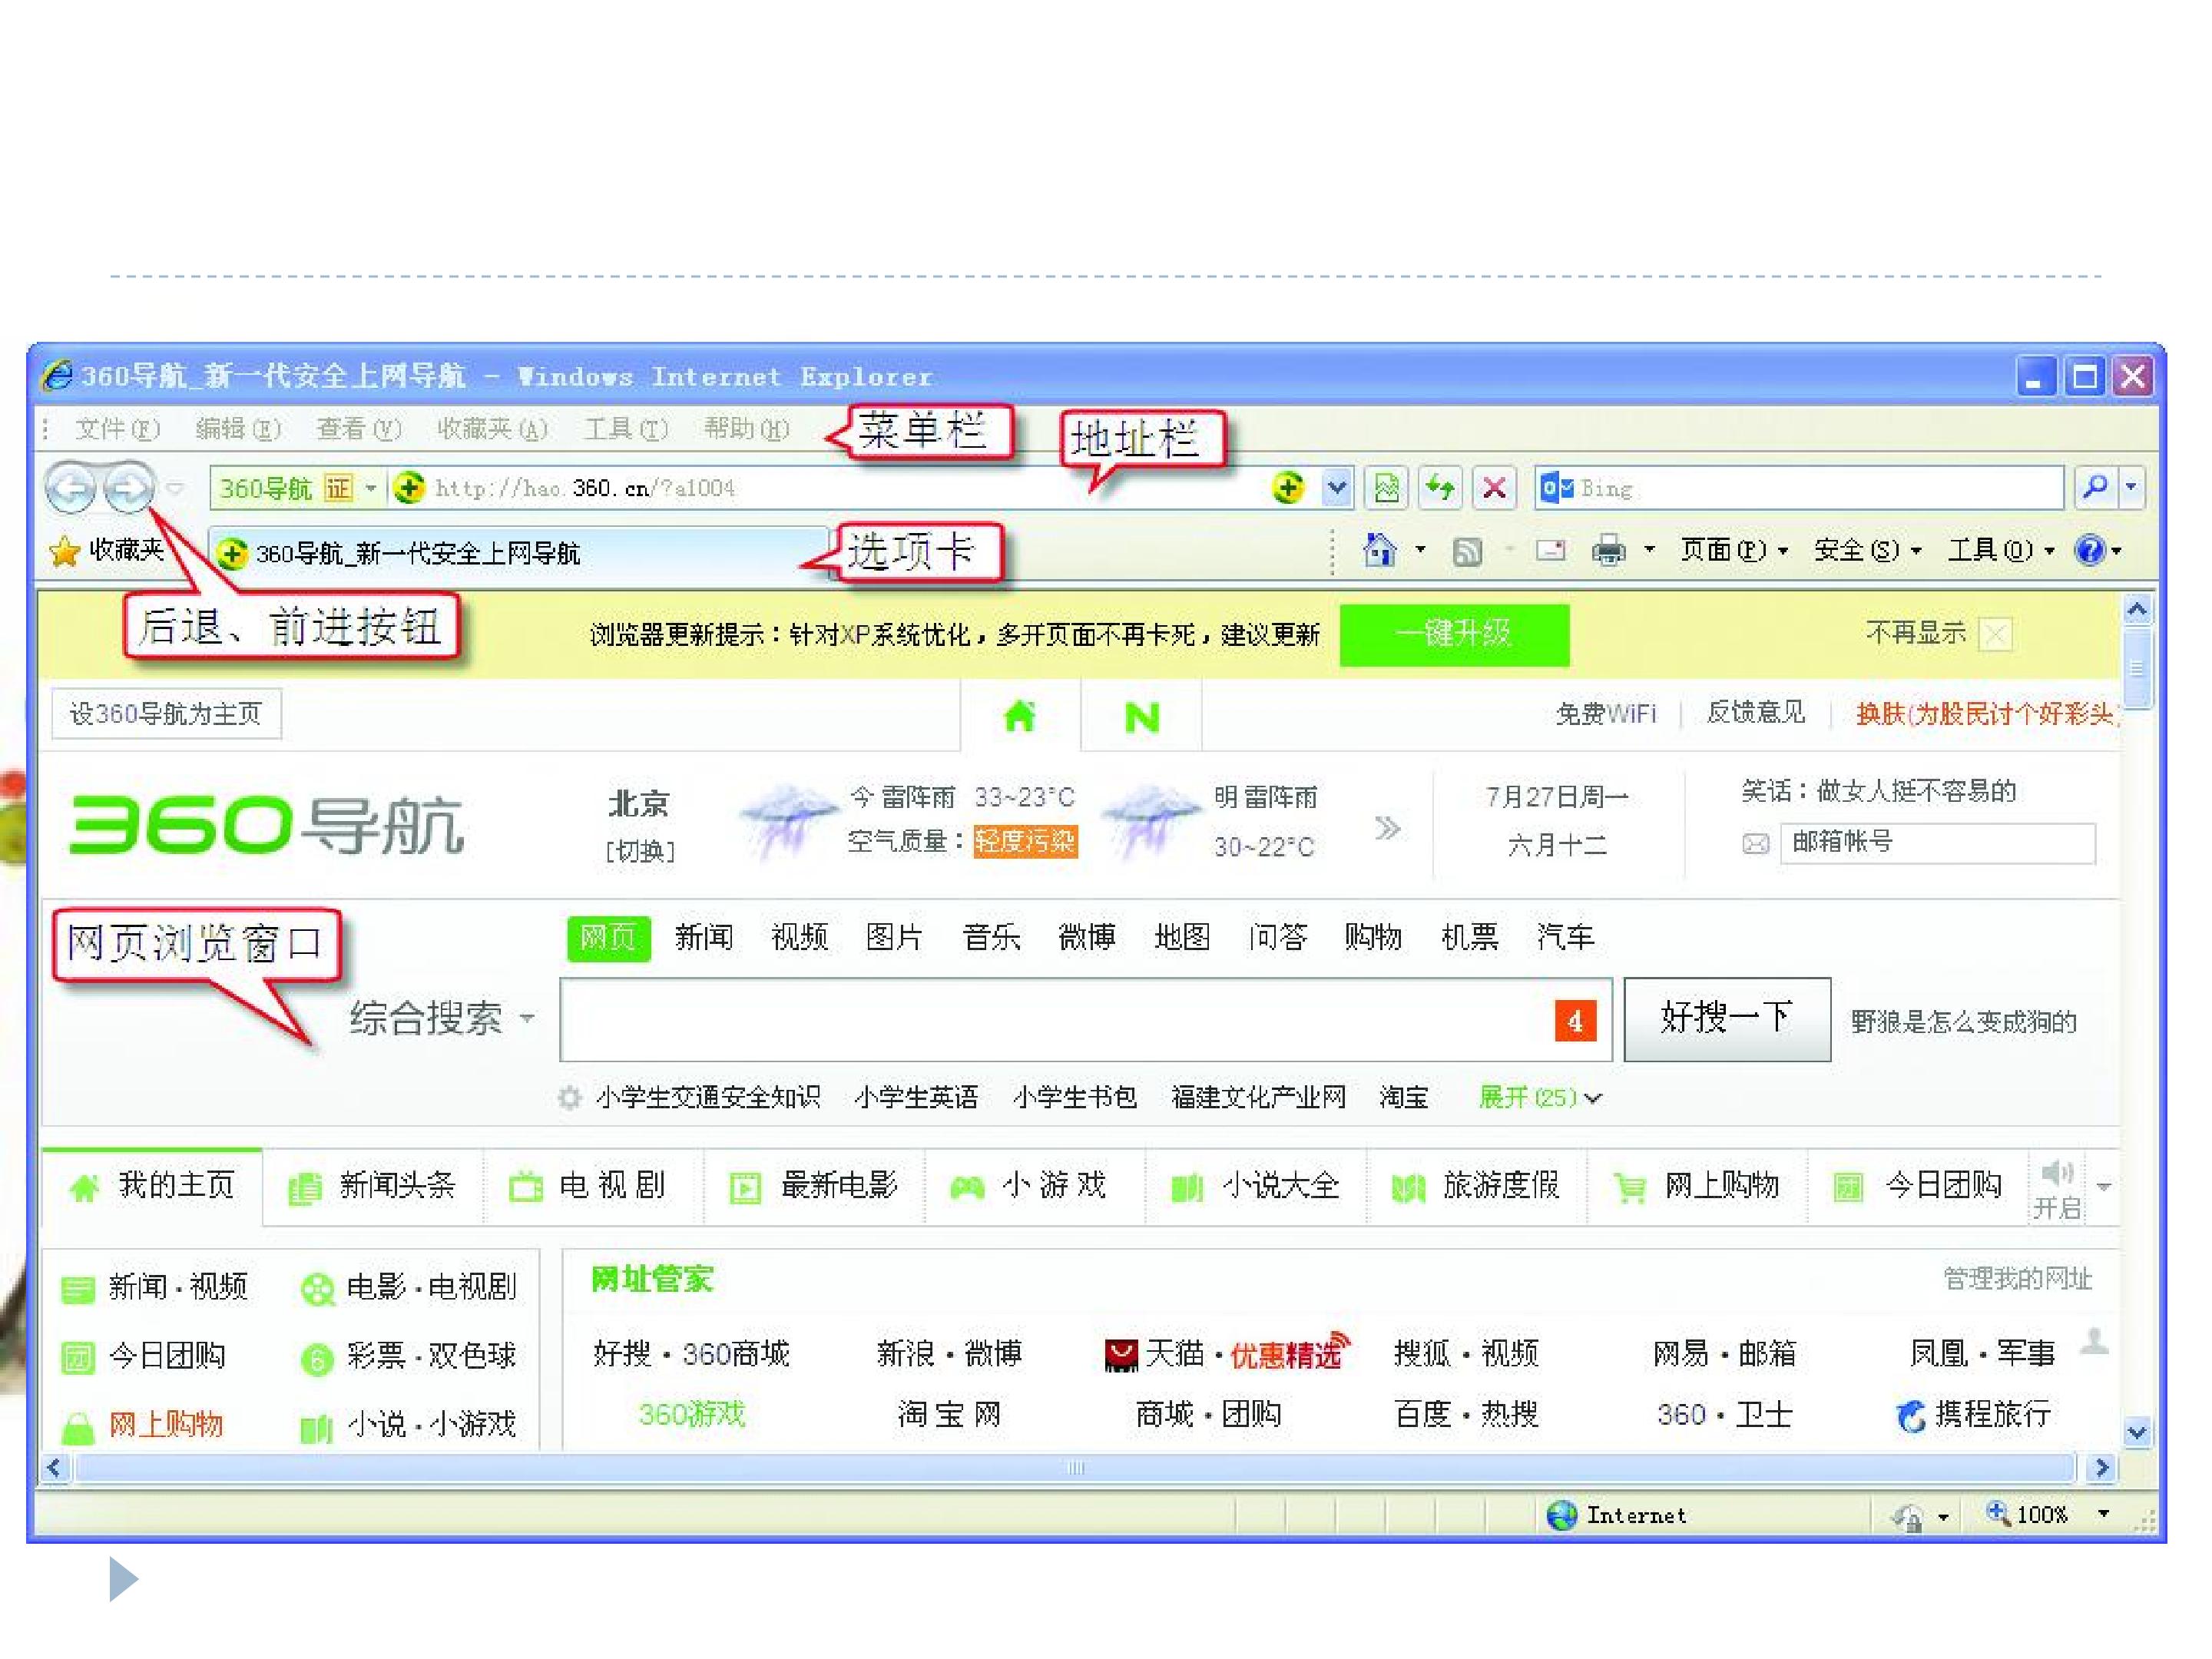The width and height of the screenshot is (2212, 1659).
Task: Click the search magnifier icon beside Bing
Action: 2094,488
